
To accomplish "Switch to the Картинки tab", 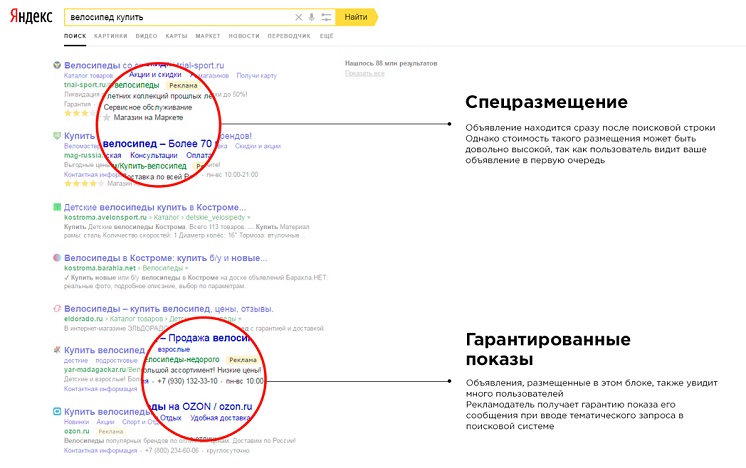I will [111, 36].
